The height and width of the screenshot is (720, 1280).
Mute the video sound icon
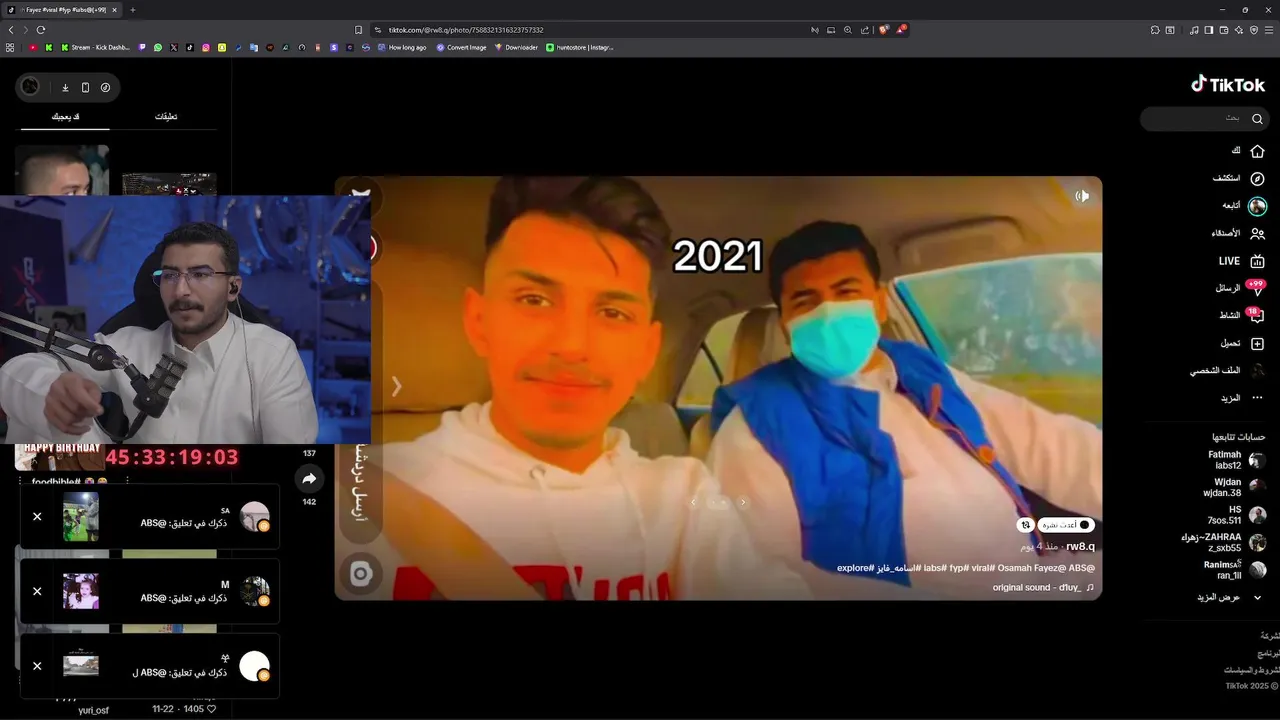1082,196
